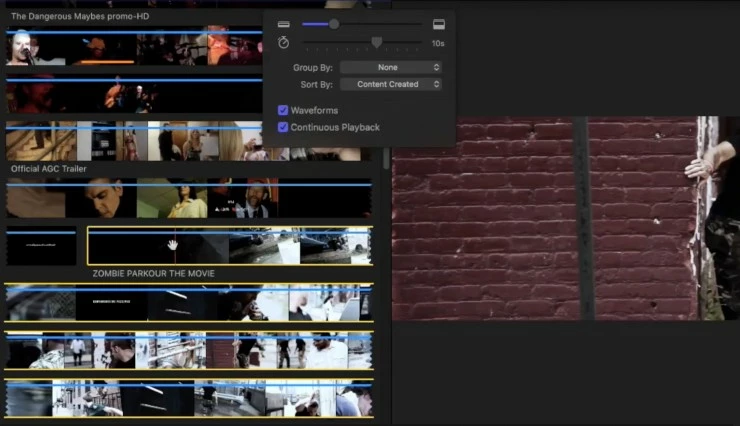Select the Official AGC Trailer label
Screen dimensions: 740x426
pos(49,169)
